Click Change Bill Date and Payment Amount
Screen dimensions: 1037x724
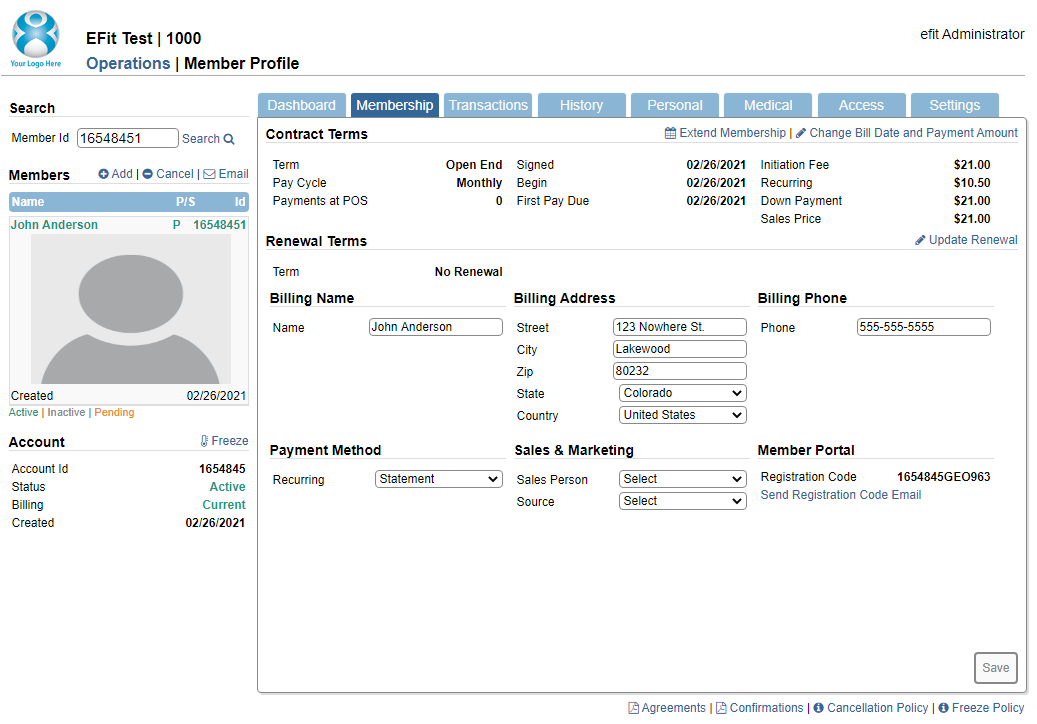(913, 133)
